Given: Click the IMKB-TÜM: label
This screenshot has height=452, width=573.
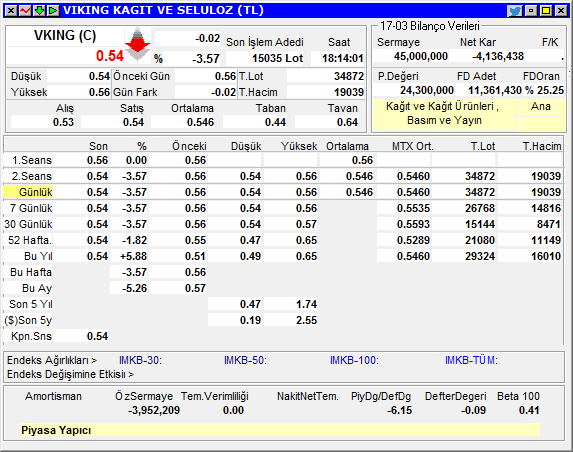Looking at the screenshot, I should [x=471, y=360].
